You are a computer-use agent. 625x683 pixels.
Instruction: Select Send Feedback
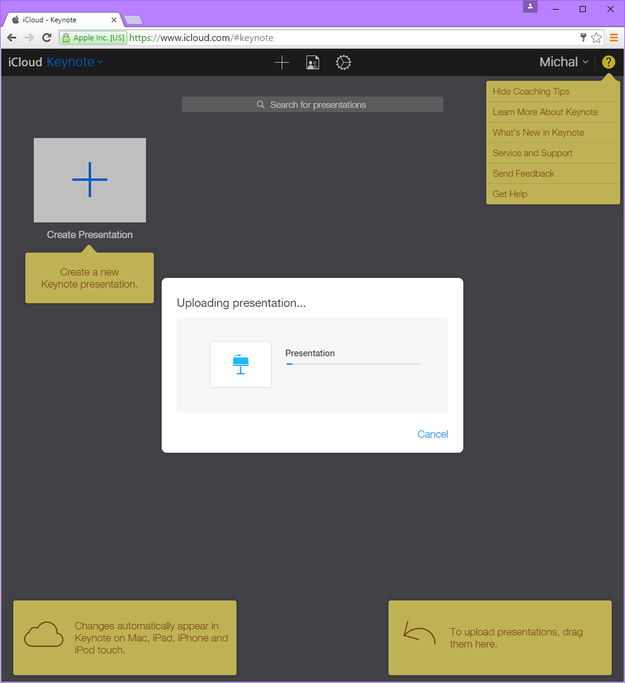click(553, 173)
